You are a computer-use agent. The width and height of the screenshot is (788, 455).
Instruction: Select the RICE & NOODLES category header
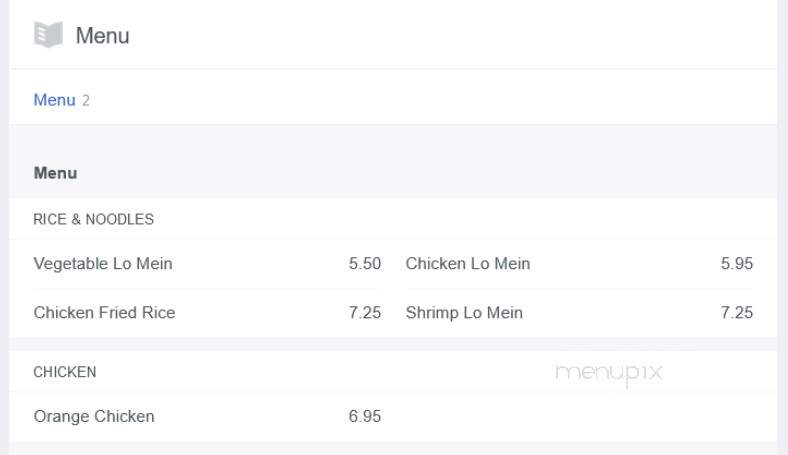point(93,219)
